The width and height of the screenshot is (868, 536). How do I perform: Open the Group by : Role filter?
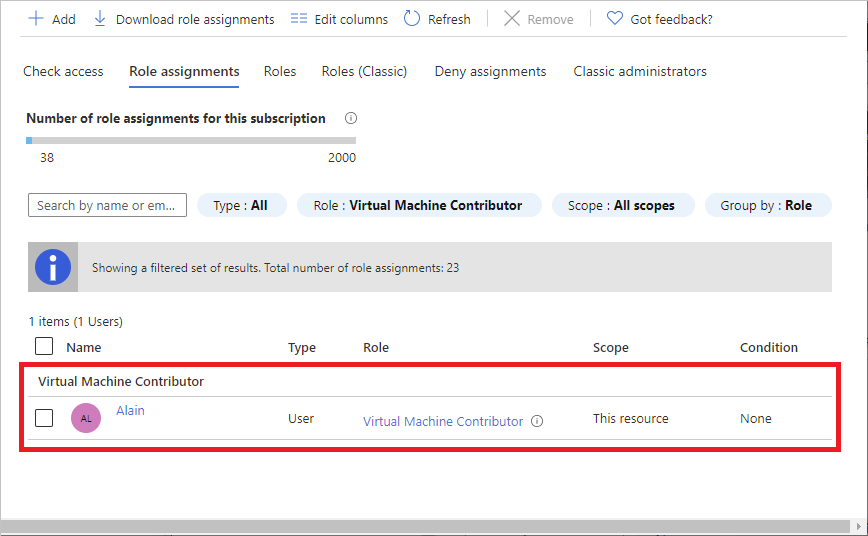point(766,205)
